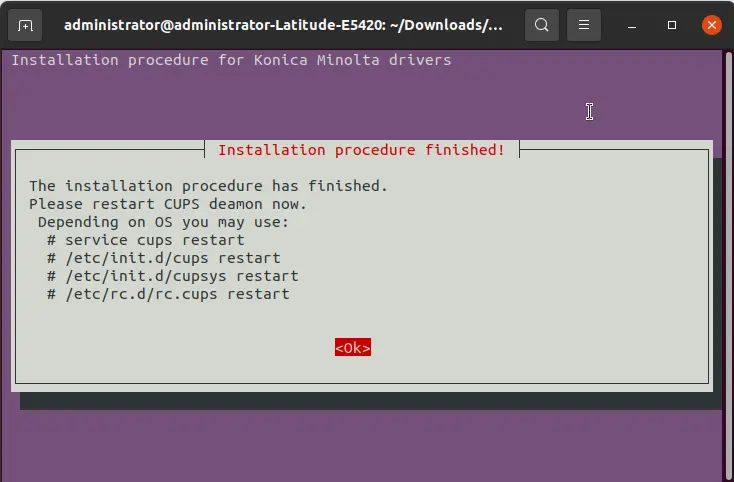
Task: Open the terminal search icon
Action: click(x=542, y=25)
